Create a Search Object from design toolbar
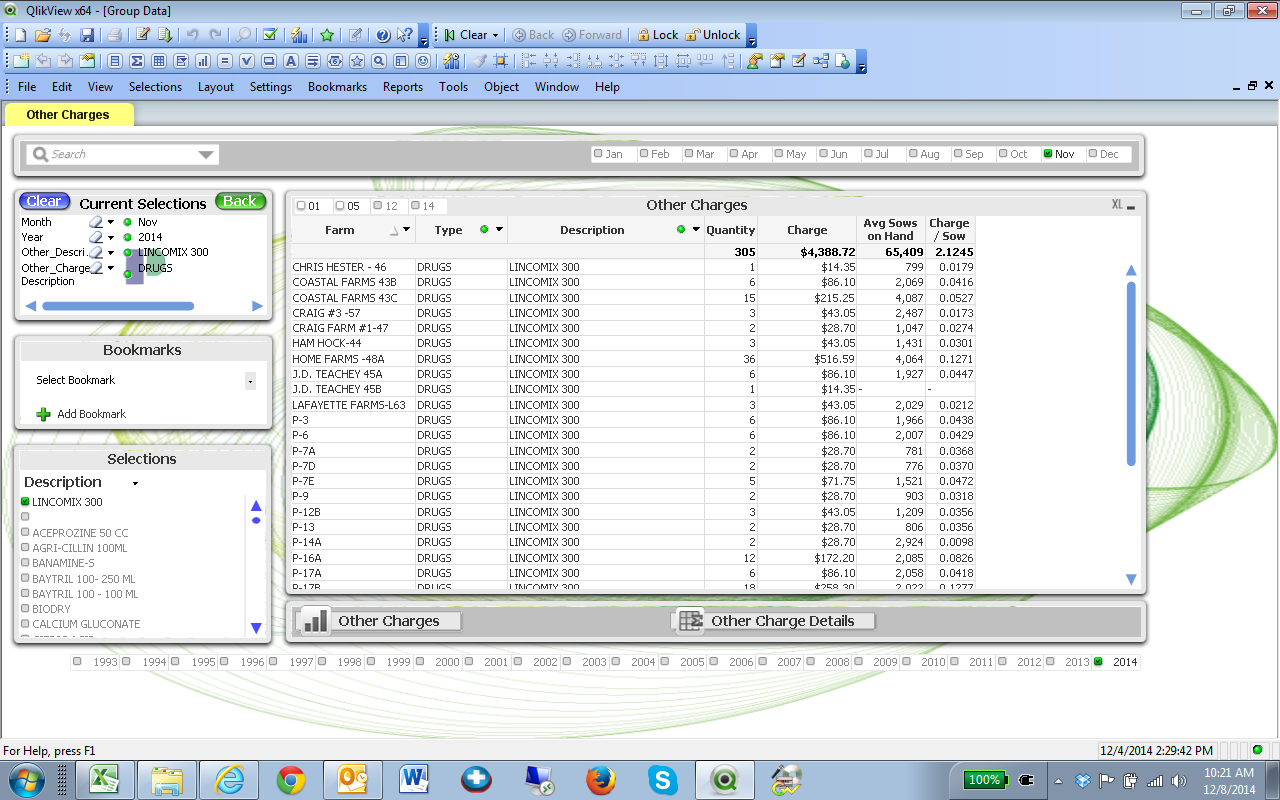1280x800 pixels. (x=378, y=61)
